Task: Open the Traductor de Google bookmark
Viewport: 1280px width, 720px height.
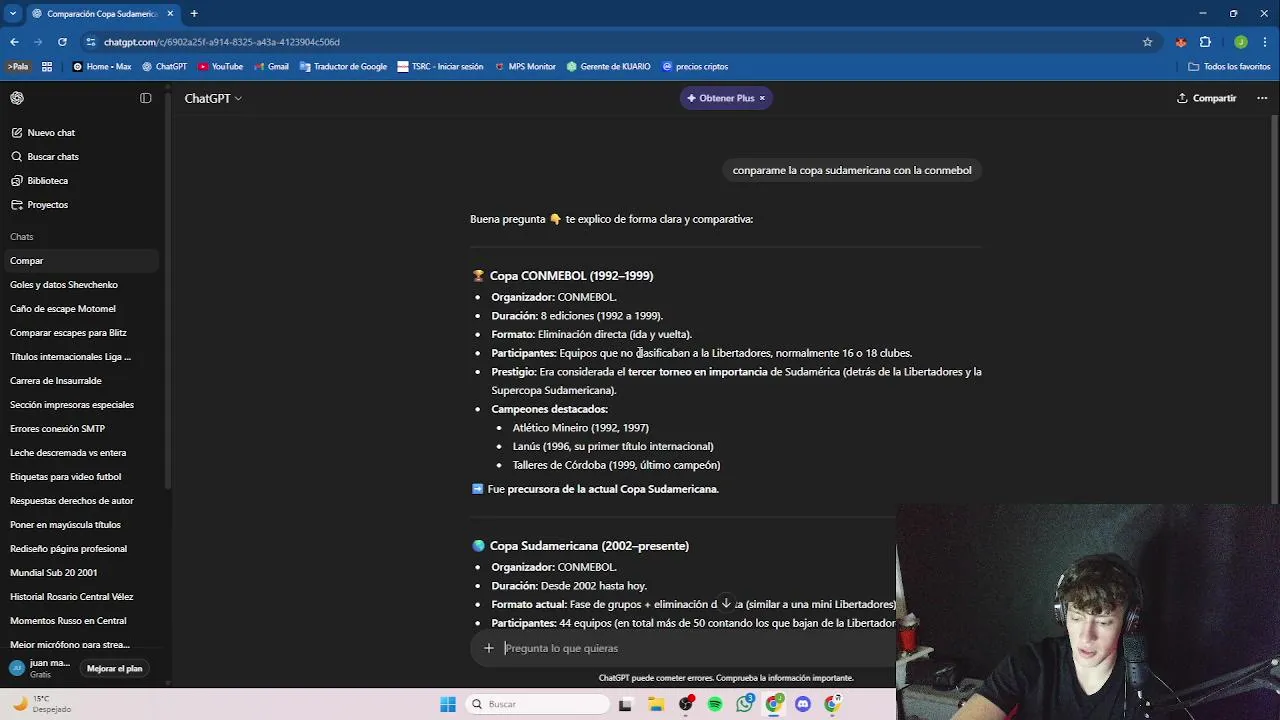Action: point(343,67)
